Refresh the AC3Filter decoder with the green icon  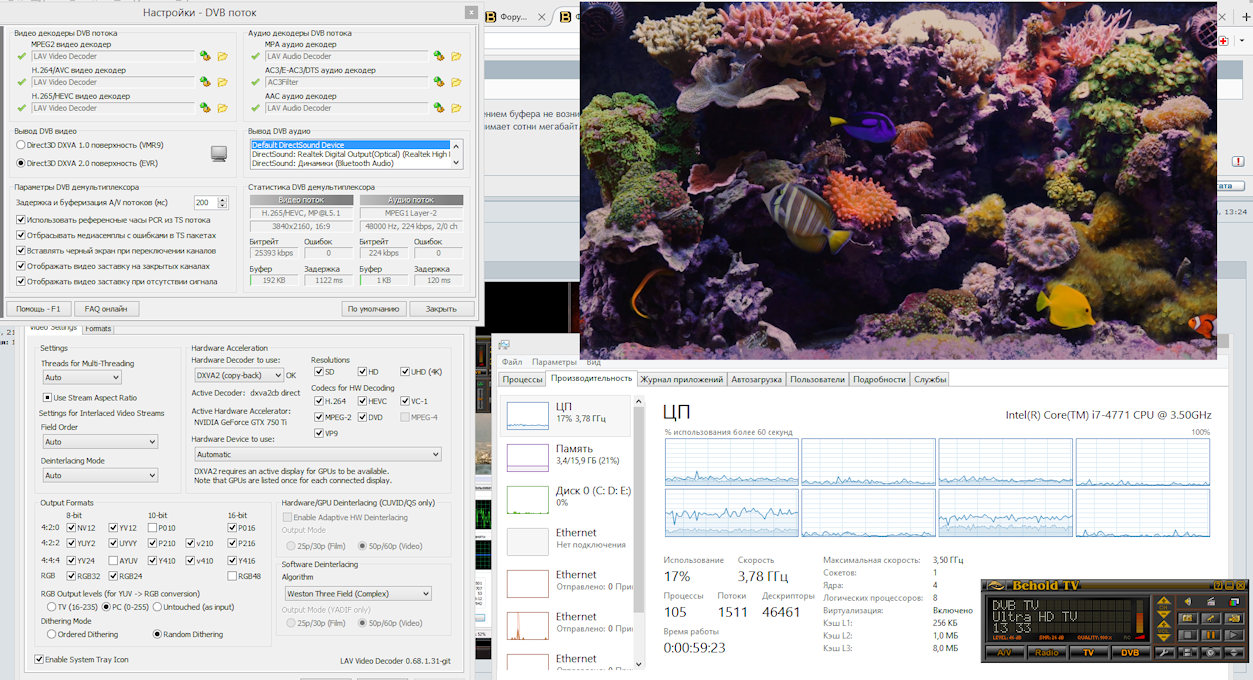[436, 82]
